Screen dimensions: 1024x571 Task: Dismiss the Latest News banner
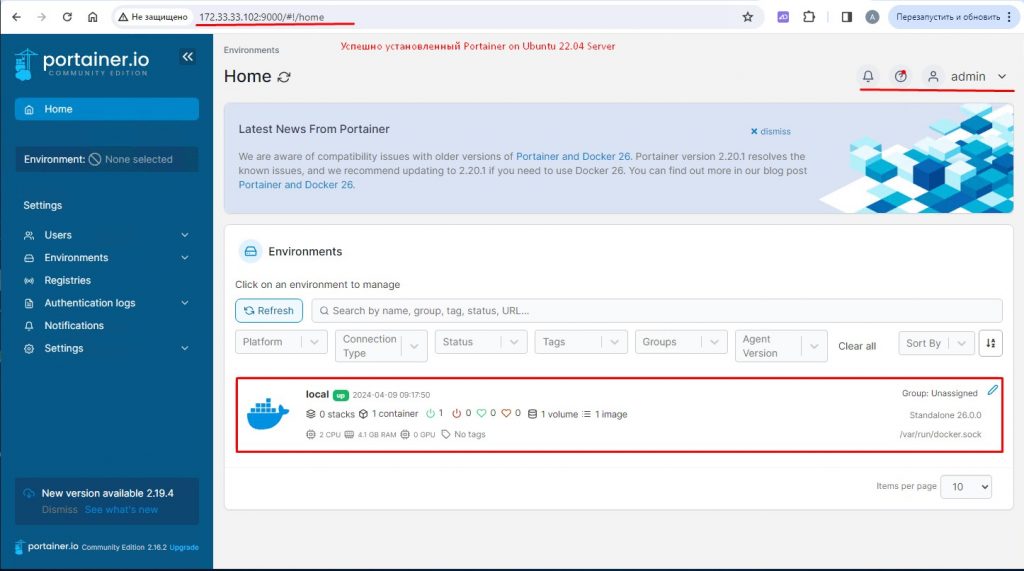(x=771, y=131)
